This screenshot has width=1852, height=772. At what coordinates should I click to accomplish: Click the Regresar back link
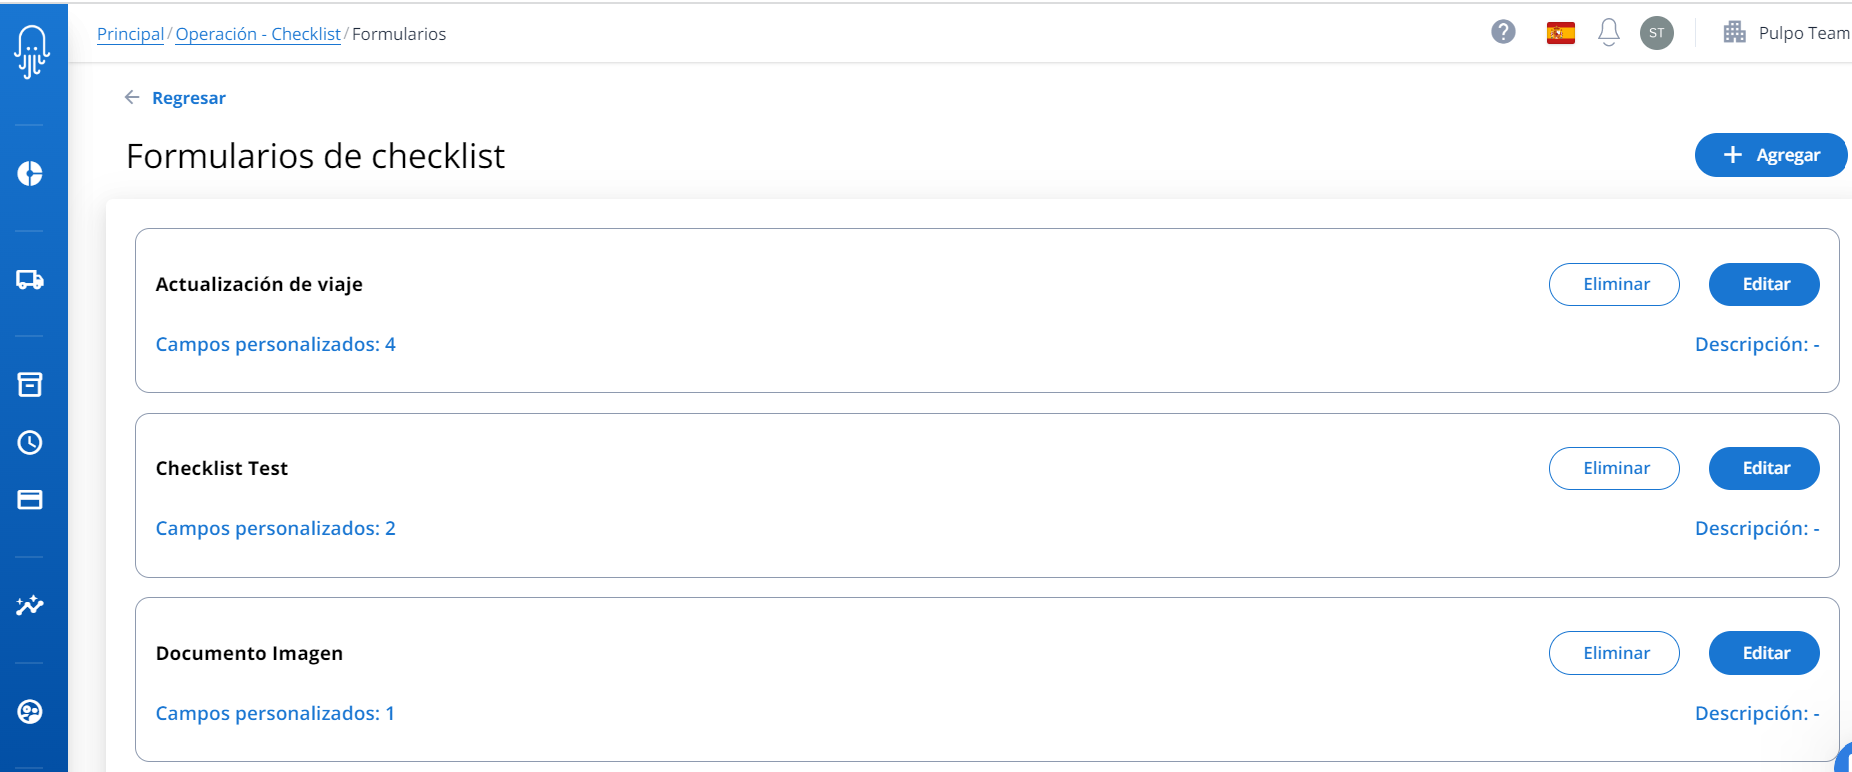(188, 98)
